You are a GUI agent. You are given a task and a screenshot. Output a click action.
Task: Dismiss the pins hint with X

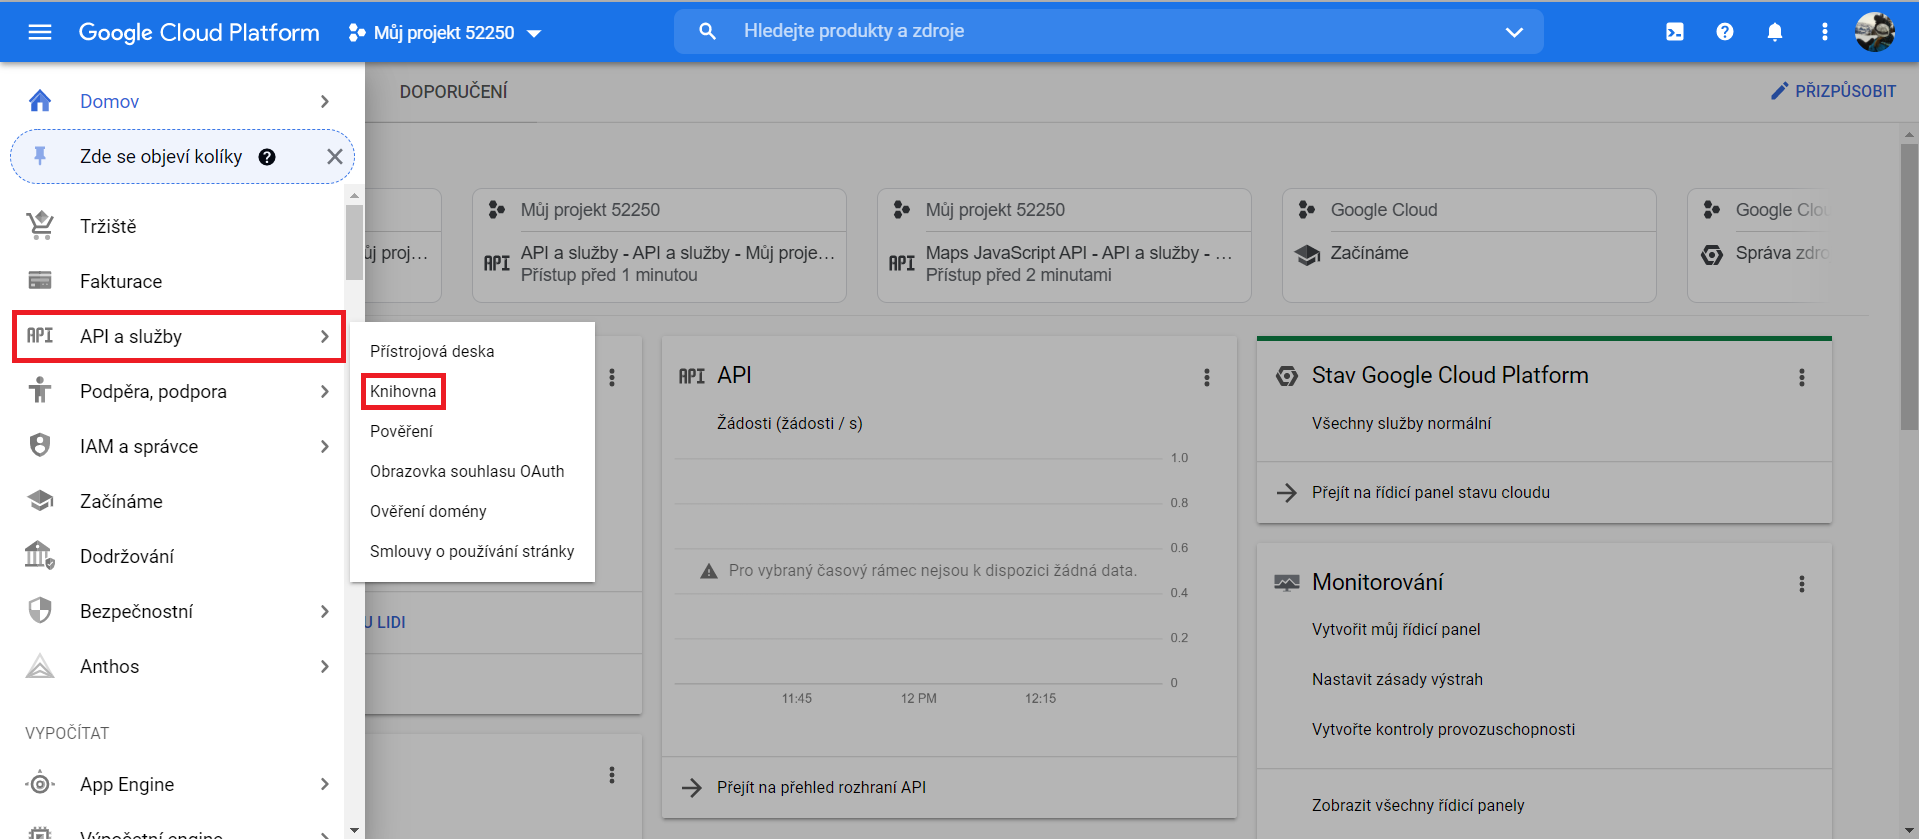(334, 157)
